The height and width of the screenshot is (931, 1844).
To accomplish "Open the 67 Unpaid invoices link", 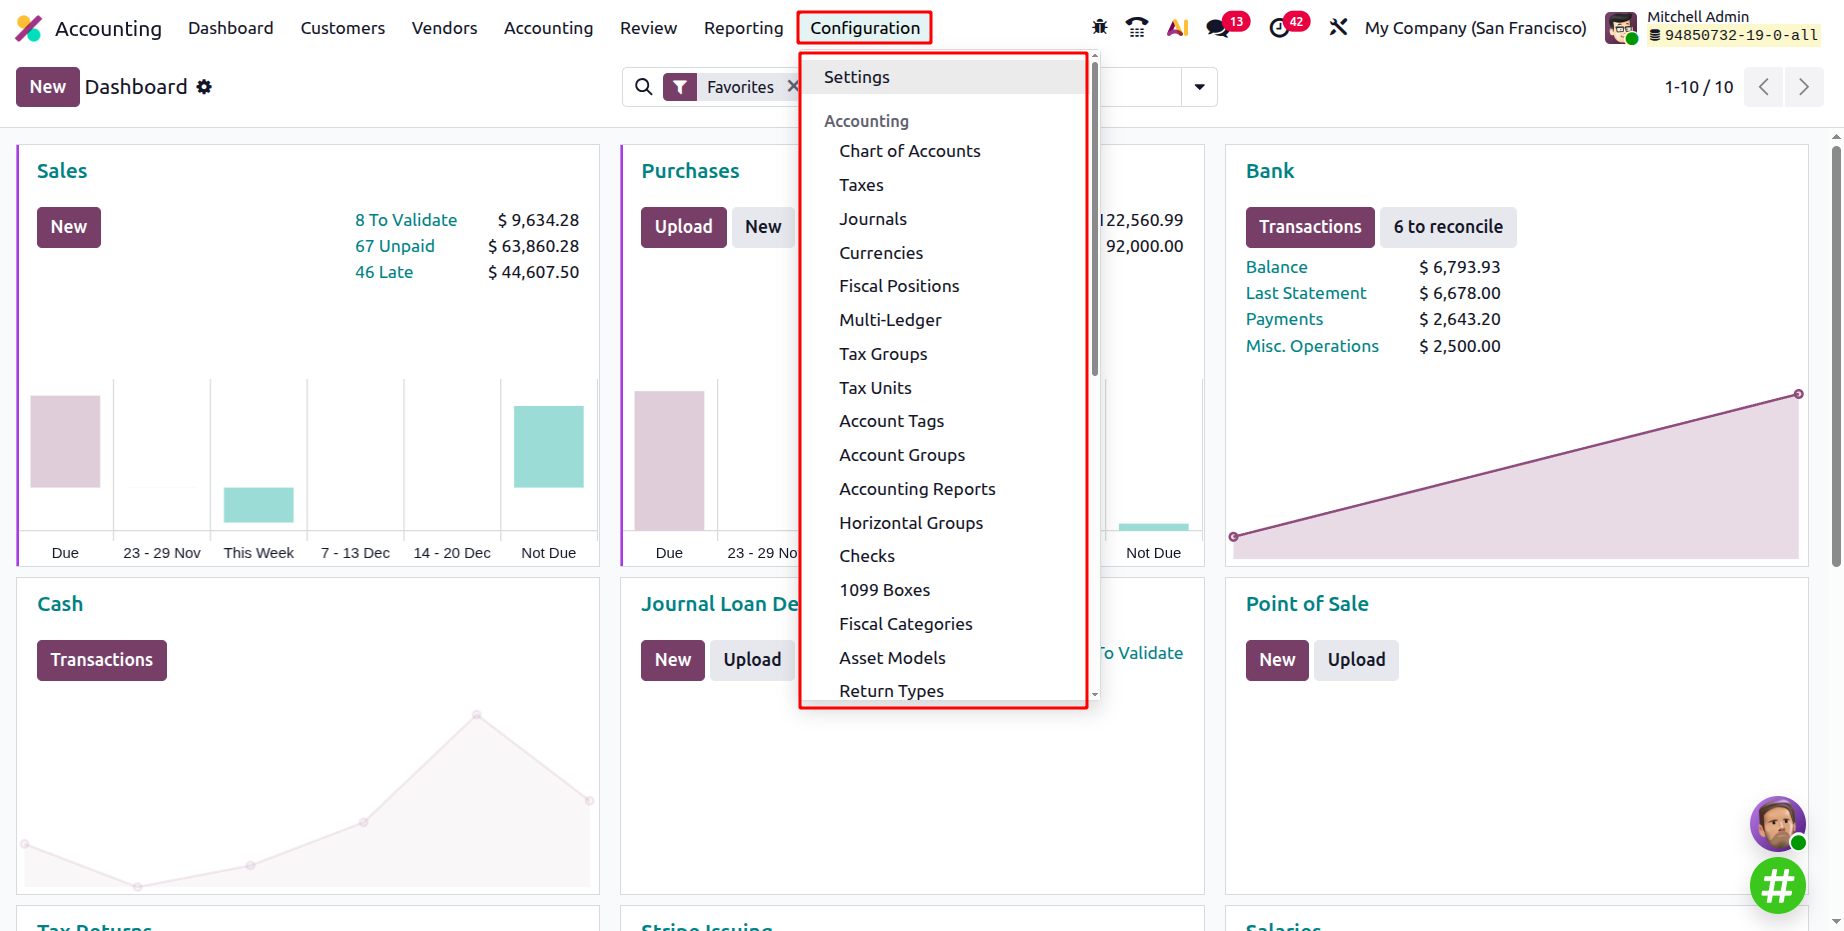I will [x=394, y=246].
